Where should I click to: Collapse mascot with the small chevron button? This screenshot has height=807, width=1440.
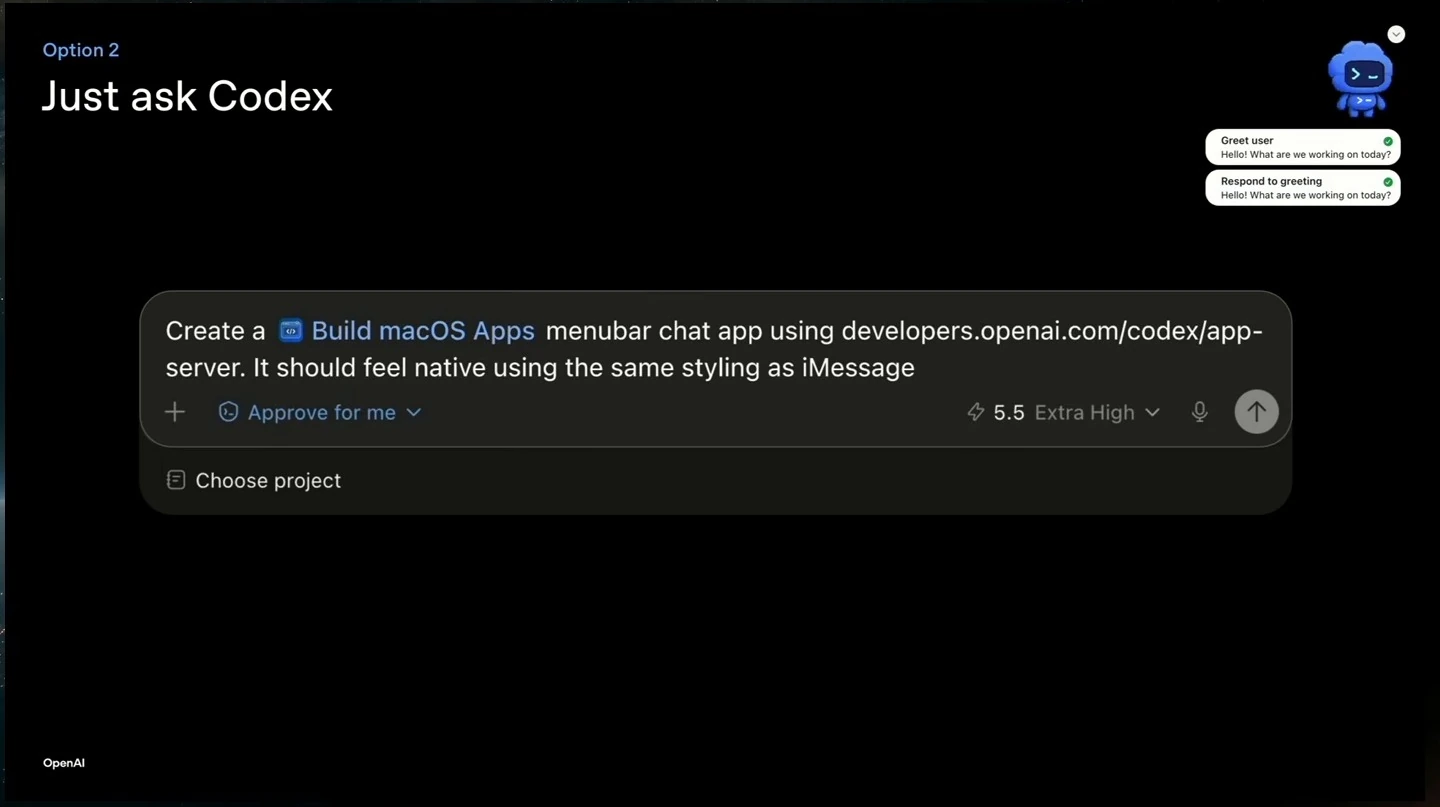tap(1396, 35)
